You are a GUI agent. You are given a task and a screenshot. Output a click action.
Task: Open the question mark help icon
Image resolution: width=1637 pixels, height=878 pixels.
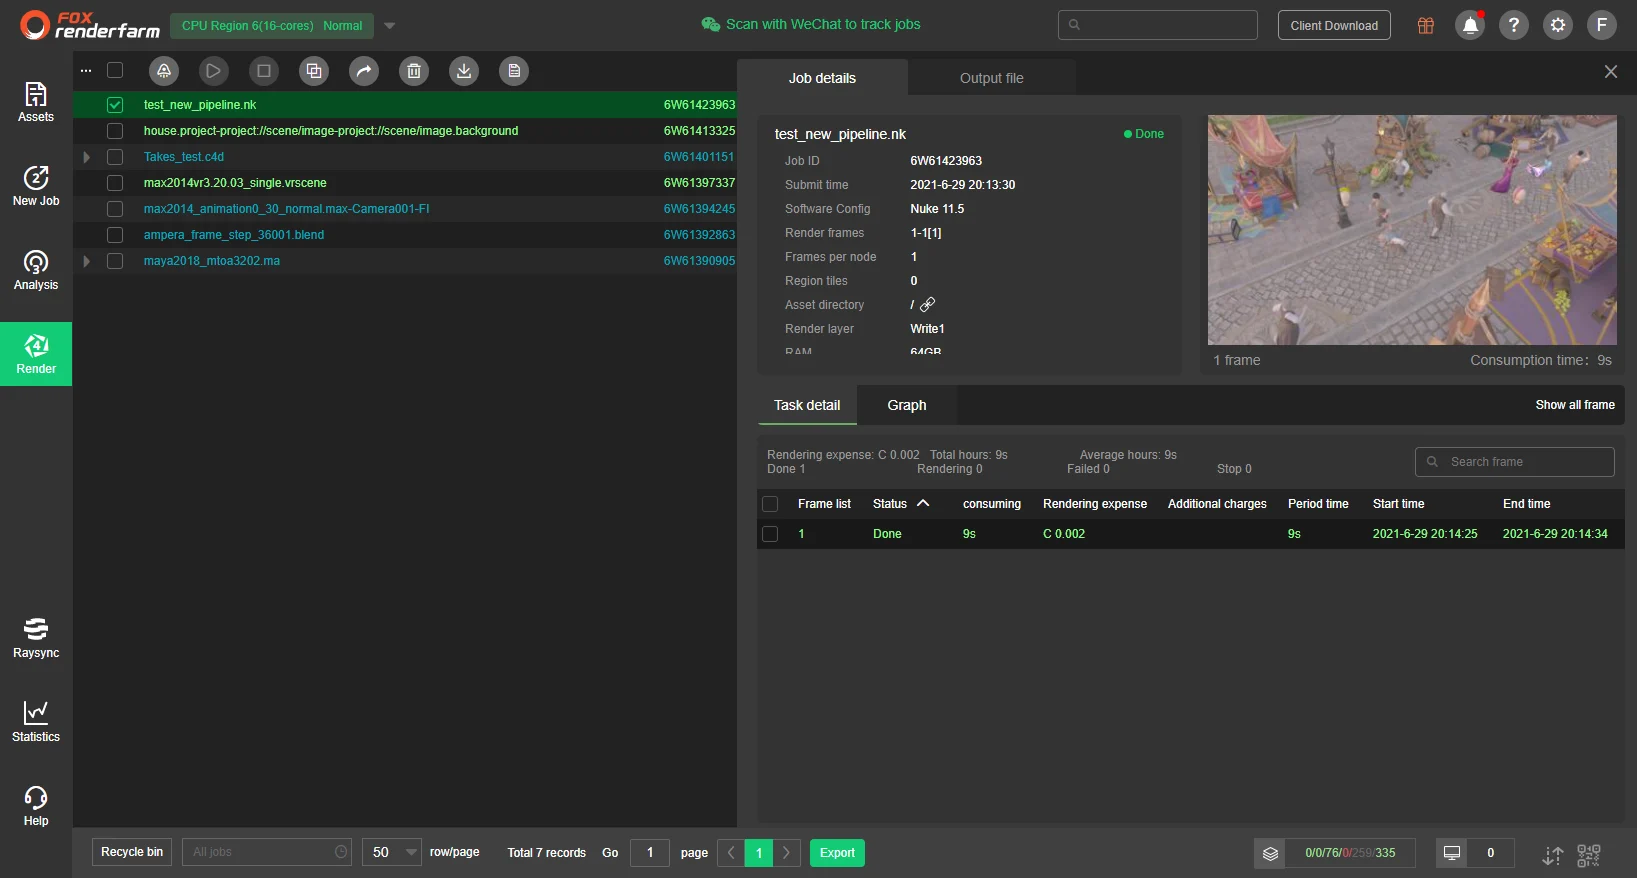pyautogui.click(x=1514, y=25)
